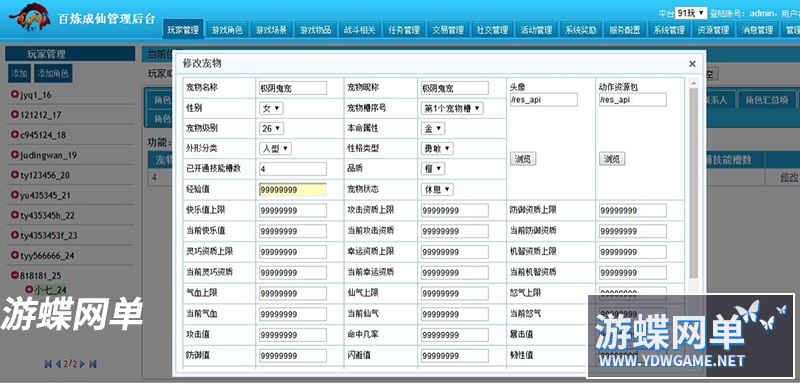Open the 宠物槽序号 dropdown
The height and width of the screenshot is (384, 800).
452,109
